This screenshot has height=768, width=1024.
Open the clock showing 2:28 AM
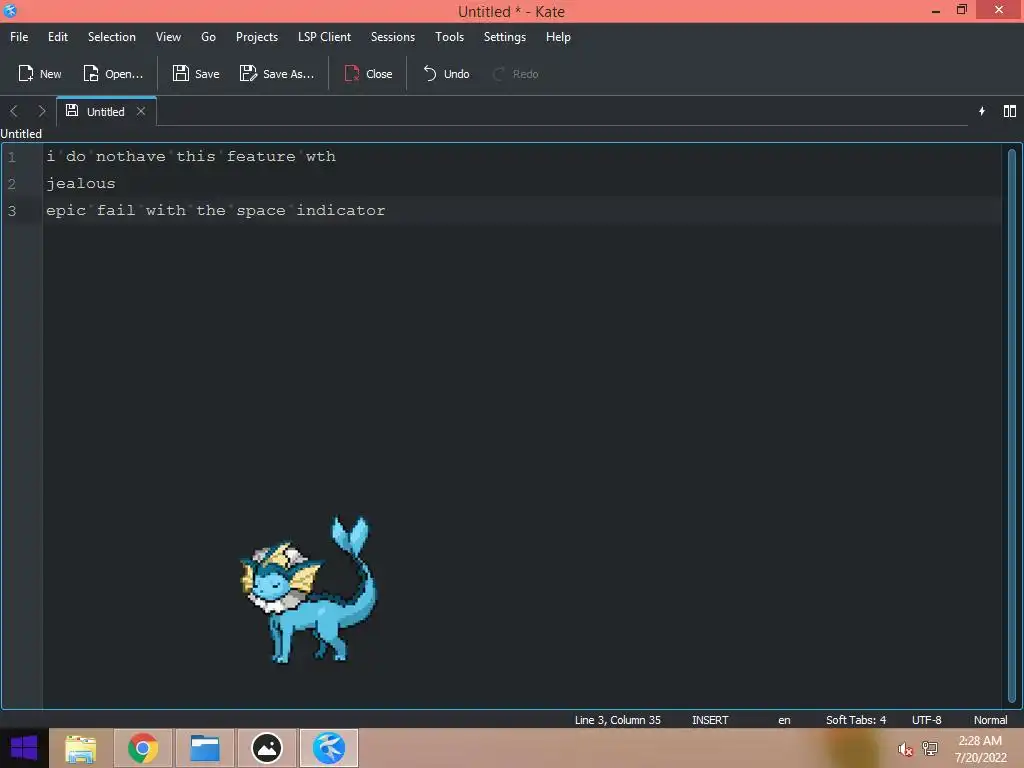(x=980, y=749)
